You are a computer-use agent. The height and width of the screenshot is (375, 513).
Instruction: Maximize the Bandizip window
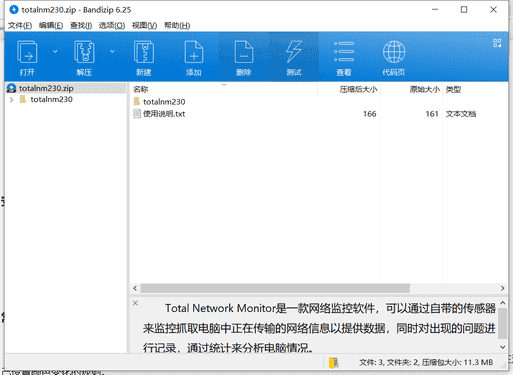464,10
